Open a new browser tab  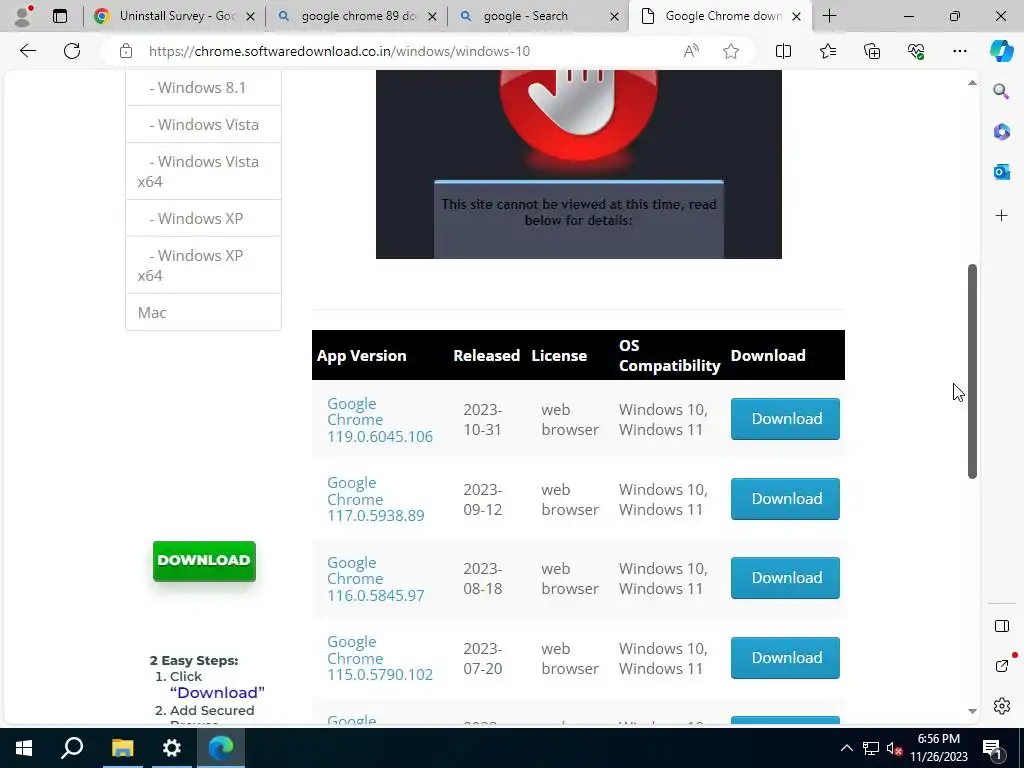[x=829, y=16]
